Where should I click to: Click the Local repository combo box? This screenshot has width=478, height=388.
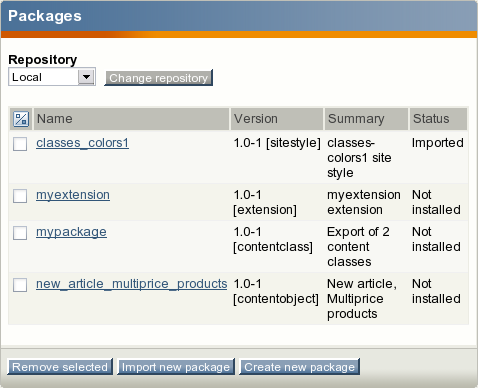[x=52, y=77]
